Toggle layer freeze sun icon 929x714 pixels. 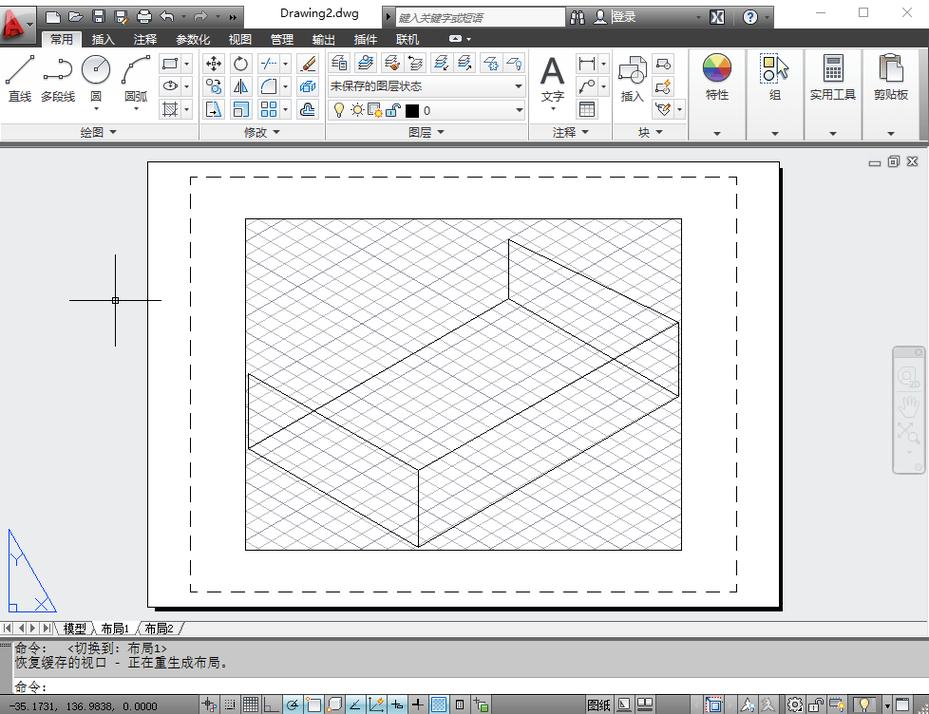(x=357, y=110)
